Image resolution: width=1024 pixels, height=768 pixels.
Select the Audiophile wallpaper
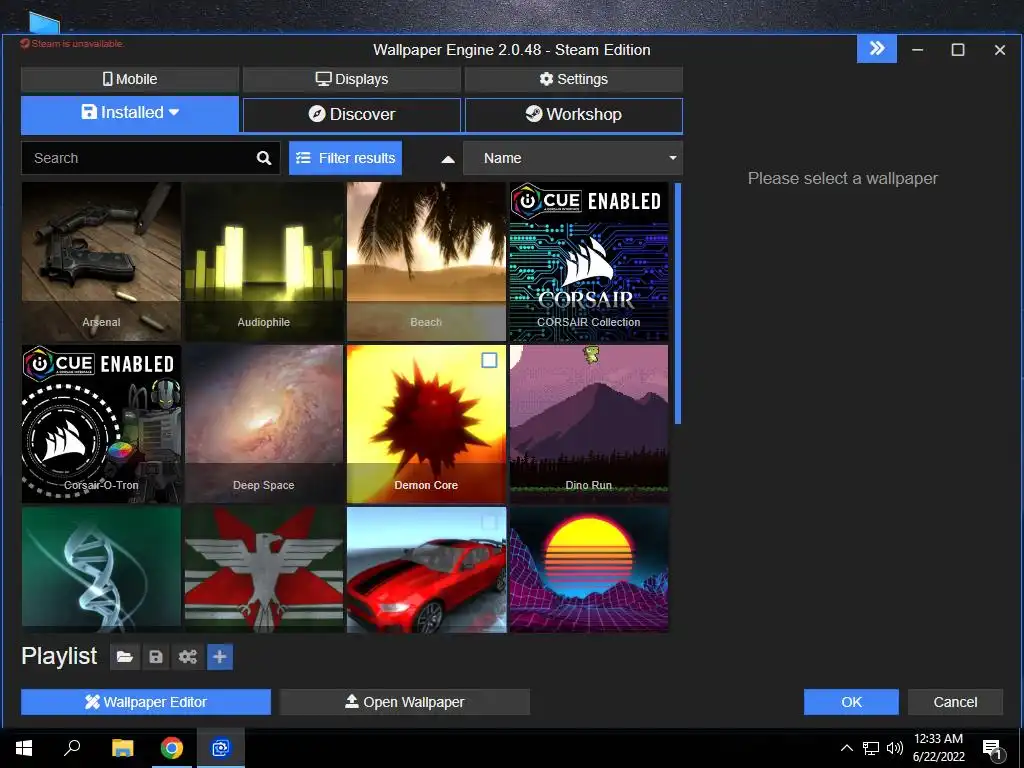[264, 262]
